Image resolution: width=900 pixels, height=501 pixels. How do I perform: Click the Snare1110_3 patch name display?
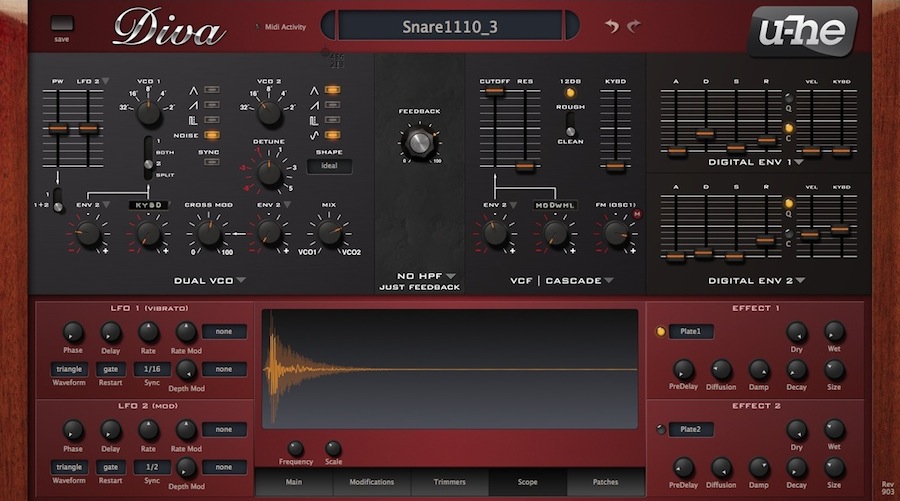(450, 26)
